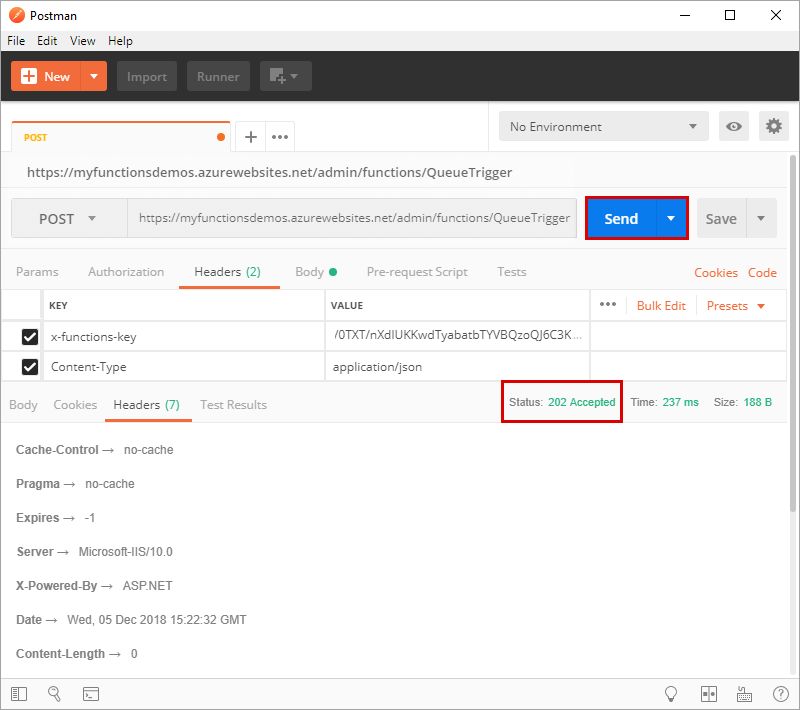Open the View menu
The width and height of the screenshot is (800, 710).
click(83, 41)
